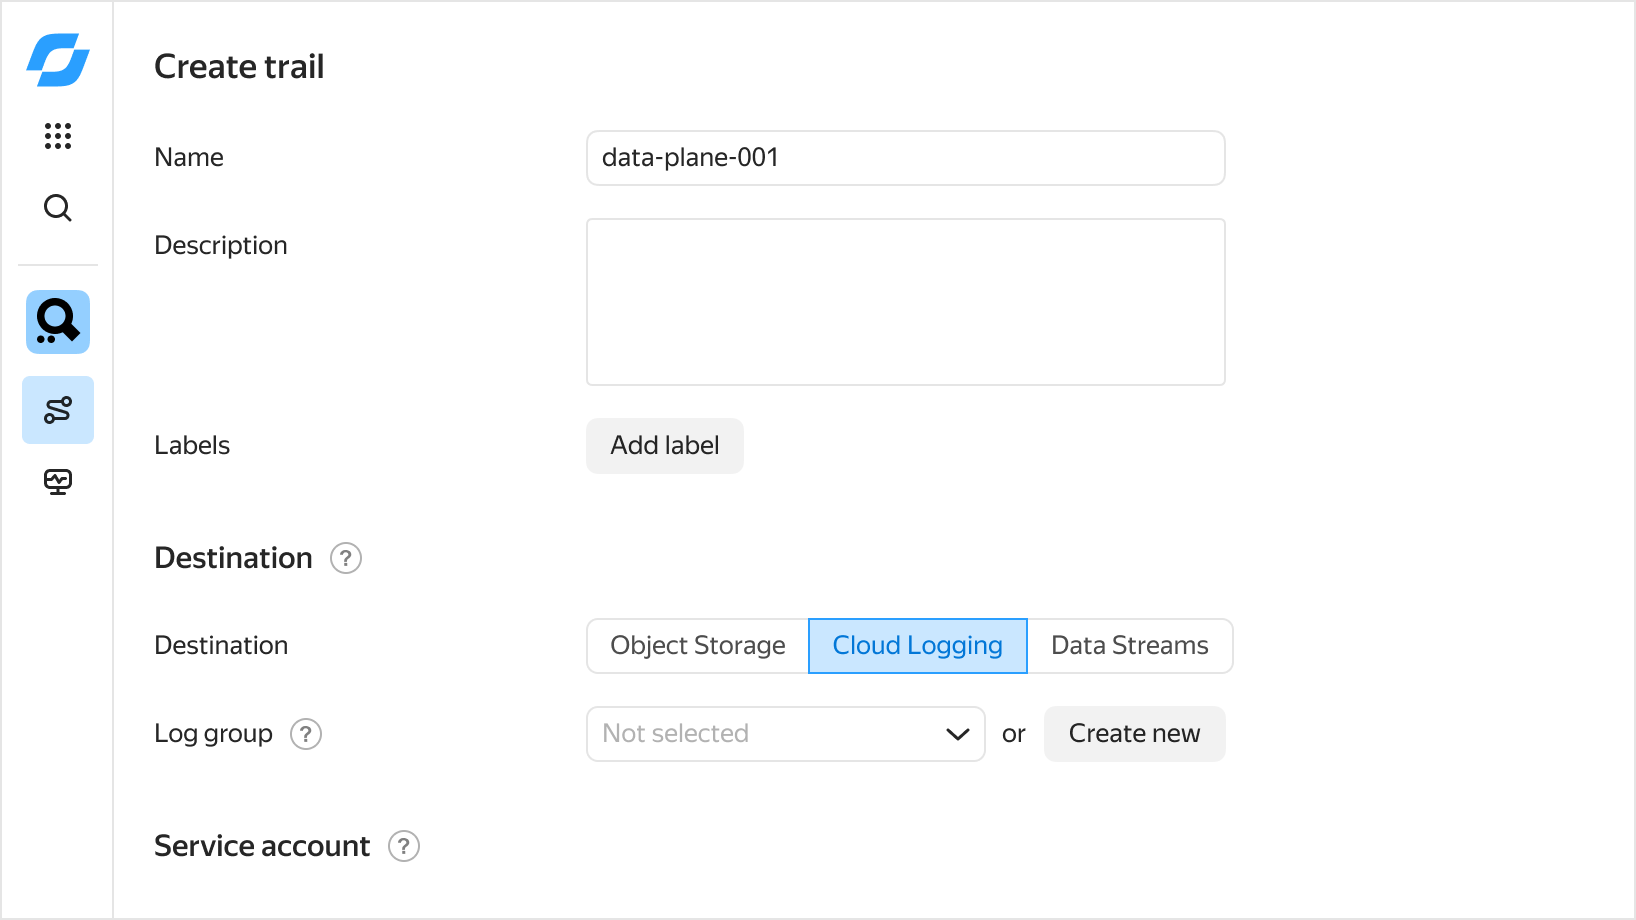The width and height of the screenshot is (1636, 920).
Task: Show the Log group help tooltip
Action: 306,734
